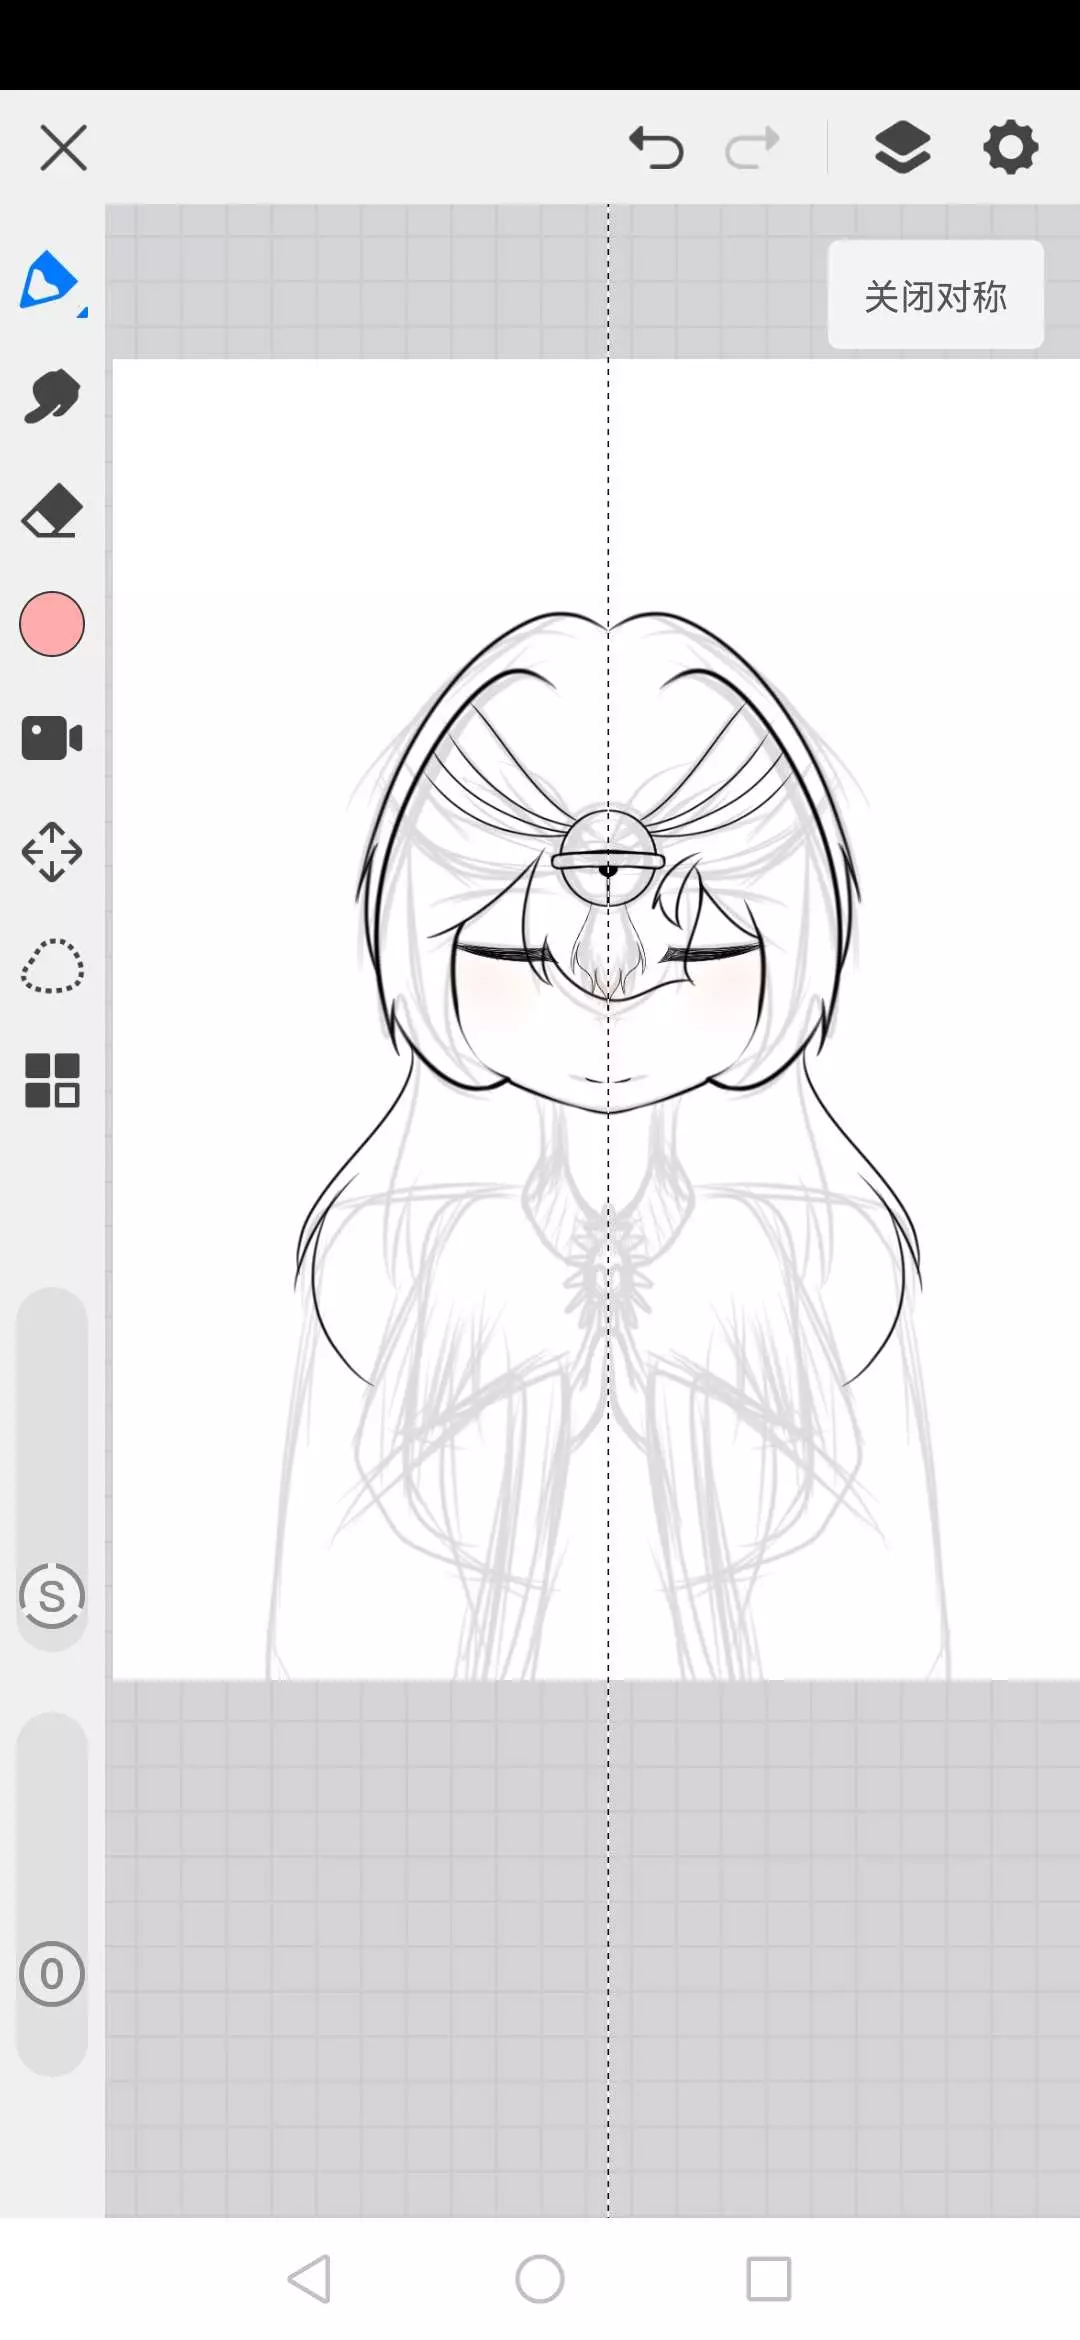Open the pink color swatch
The height and width of the screenshot is (2340, 1080).
click(52, 624)
